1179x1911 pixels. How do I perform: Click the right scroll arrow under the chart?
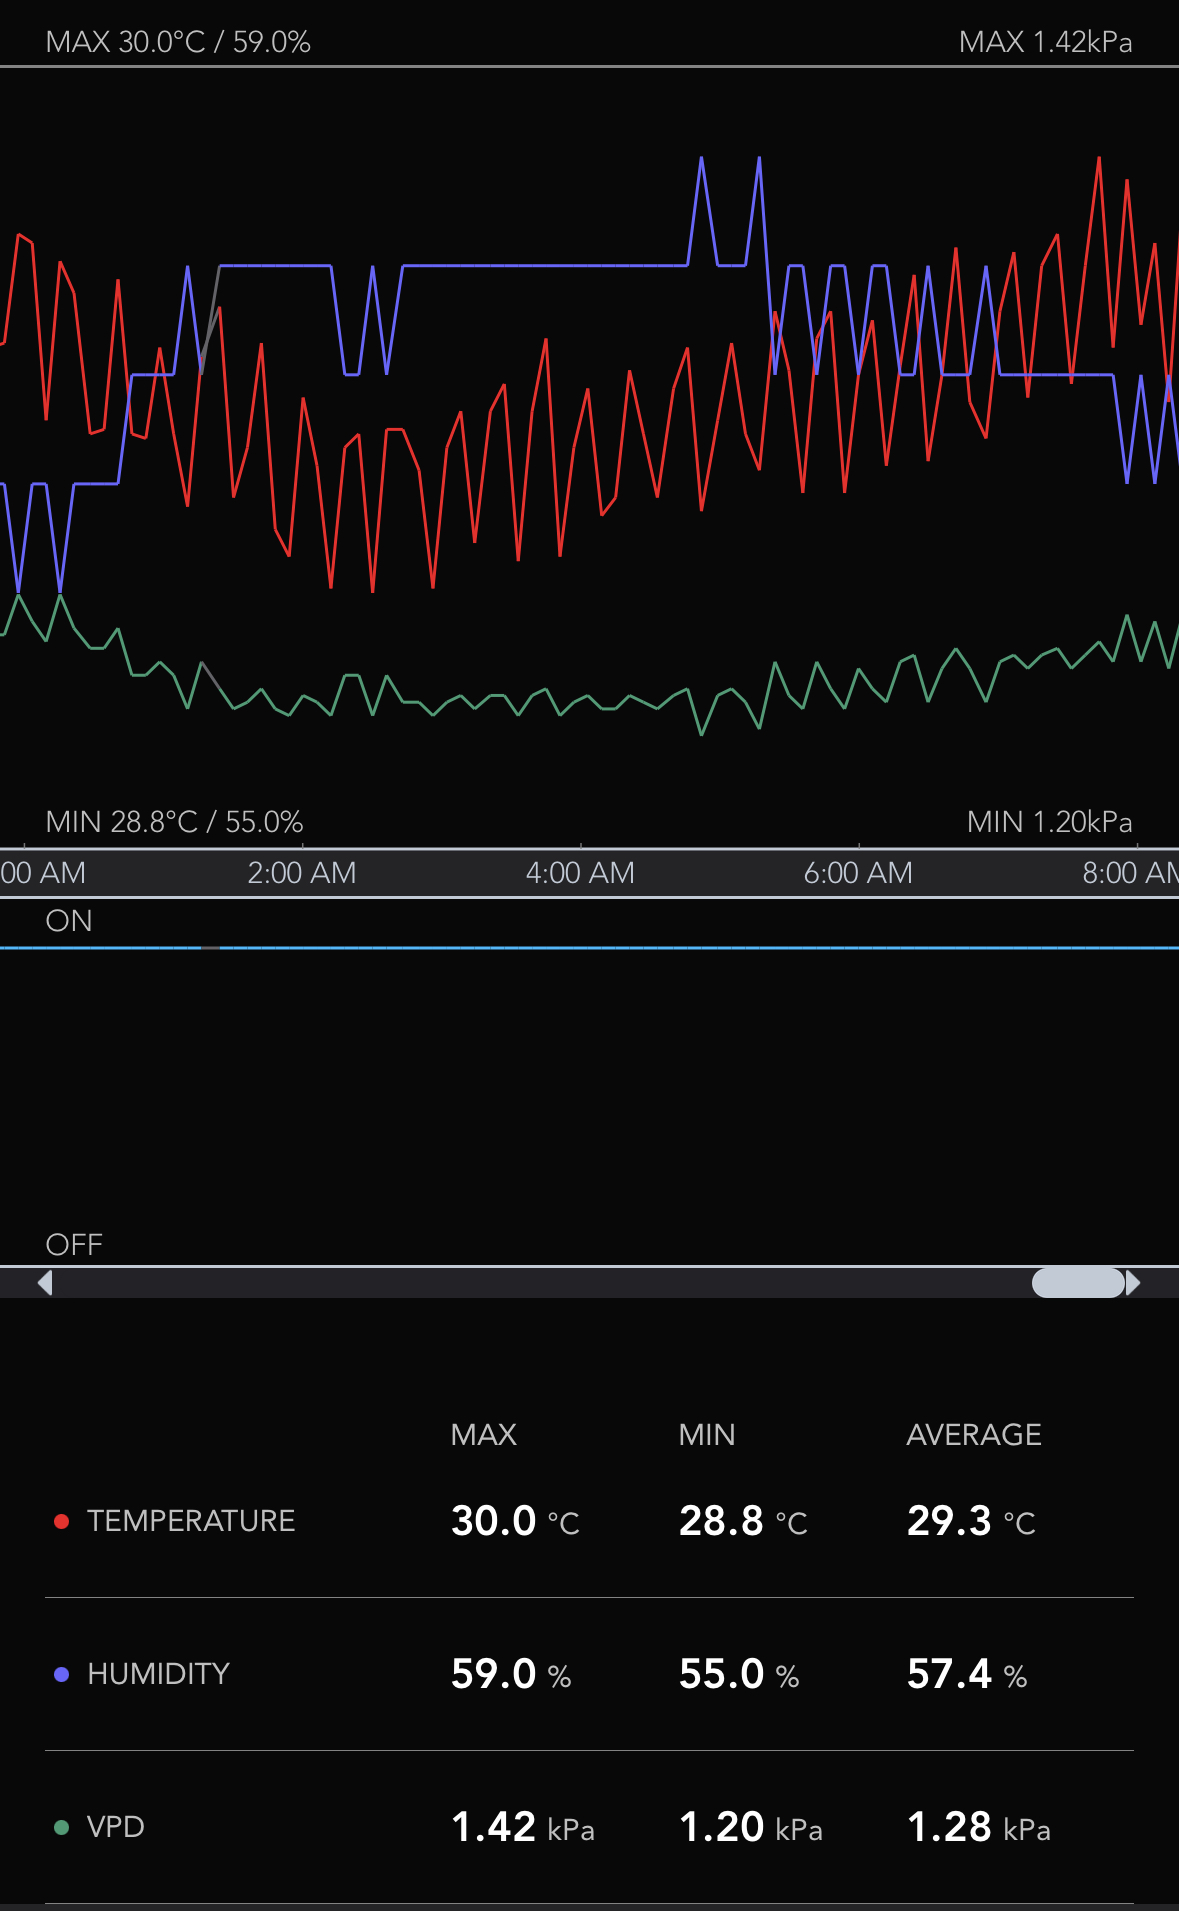(x=1132, y=1282)
